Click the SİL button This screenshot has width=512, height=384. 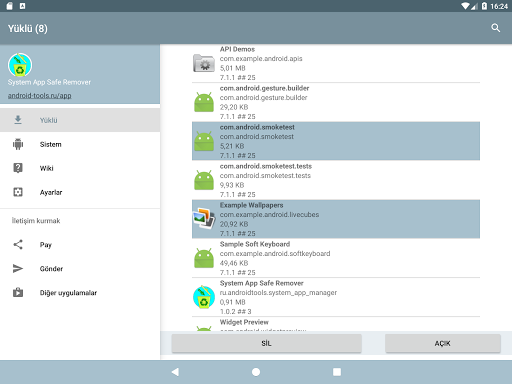tap(266, 343)
